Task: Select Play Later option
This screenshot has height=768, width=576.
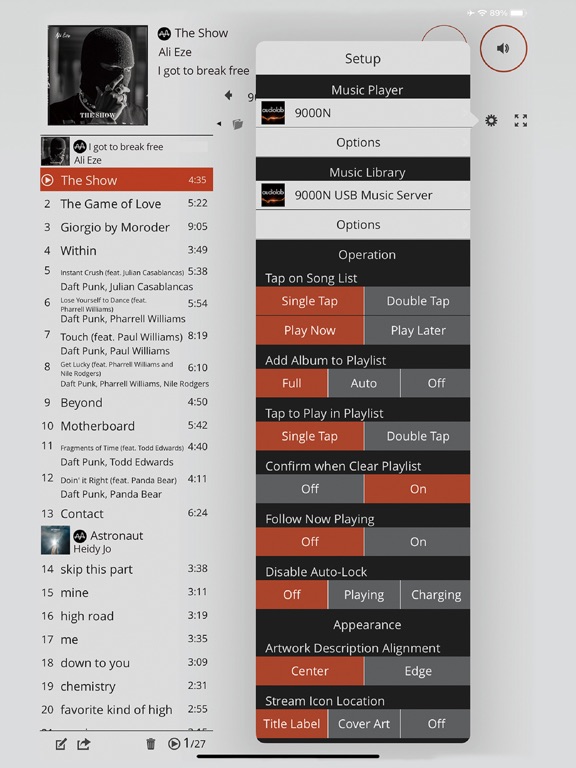Action: click(417, 330)
